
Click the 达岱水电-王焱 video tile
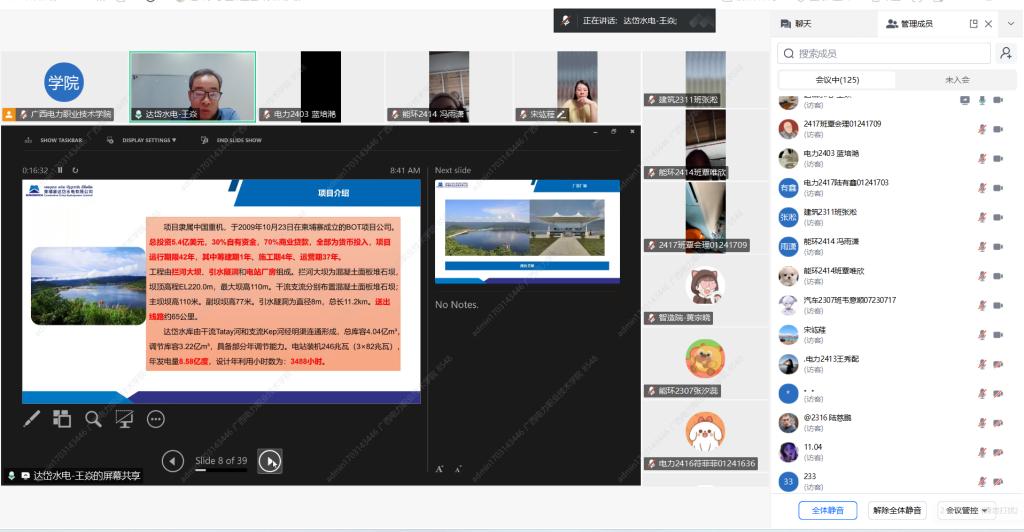pyautogui.click(x=193, y=86)
